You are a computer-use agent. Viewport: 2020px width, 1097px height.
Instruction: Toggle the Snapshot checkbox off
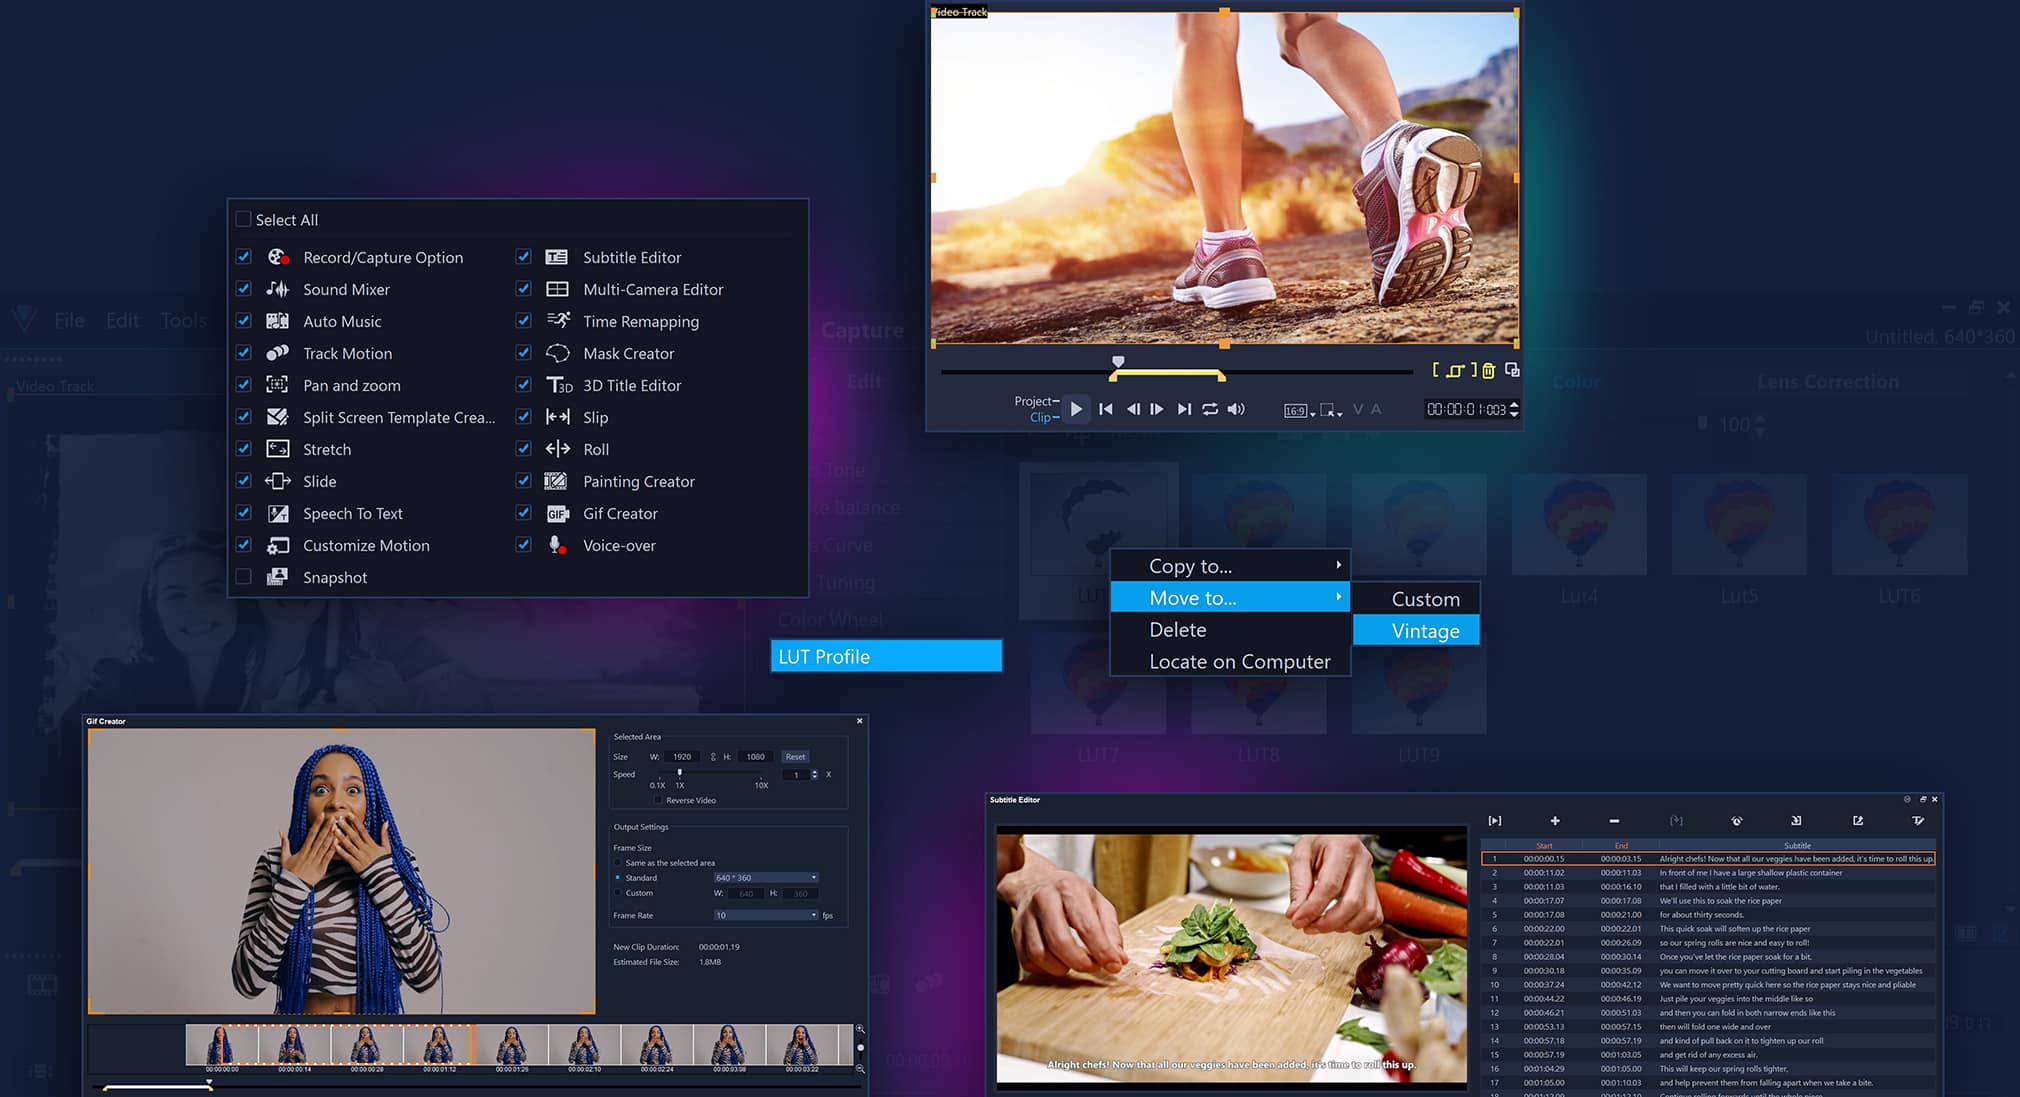coord(244,577)
